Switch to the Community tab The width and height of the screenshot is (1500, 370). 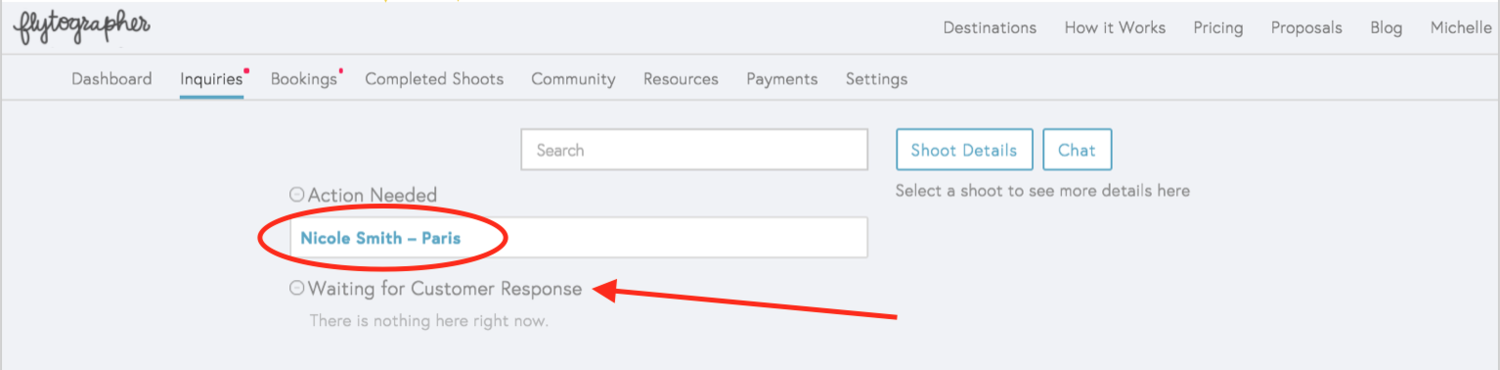tap(573, 79)
